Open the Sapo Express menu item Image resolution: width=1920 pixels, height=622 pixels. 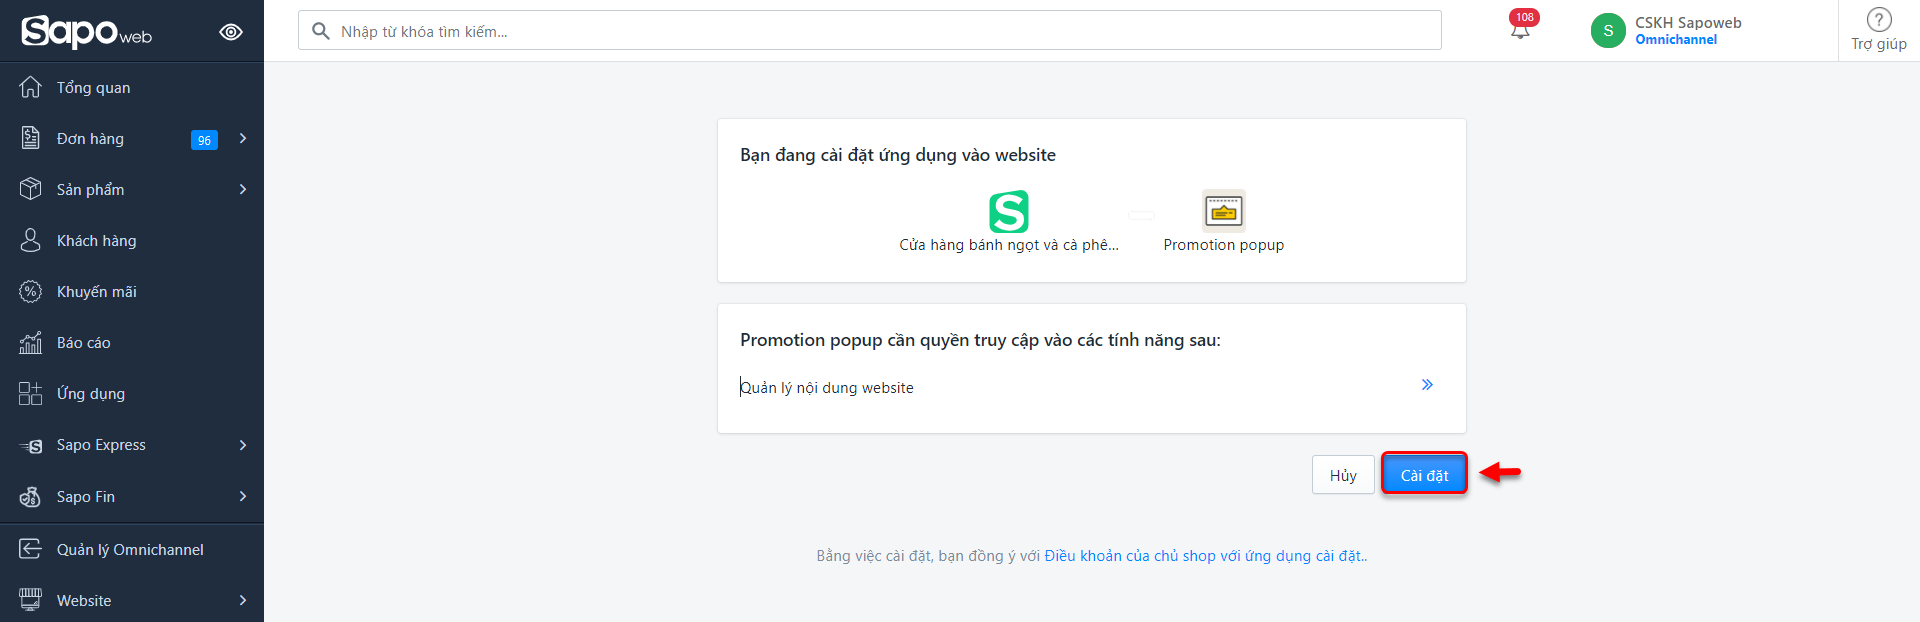(132, 445)
